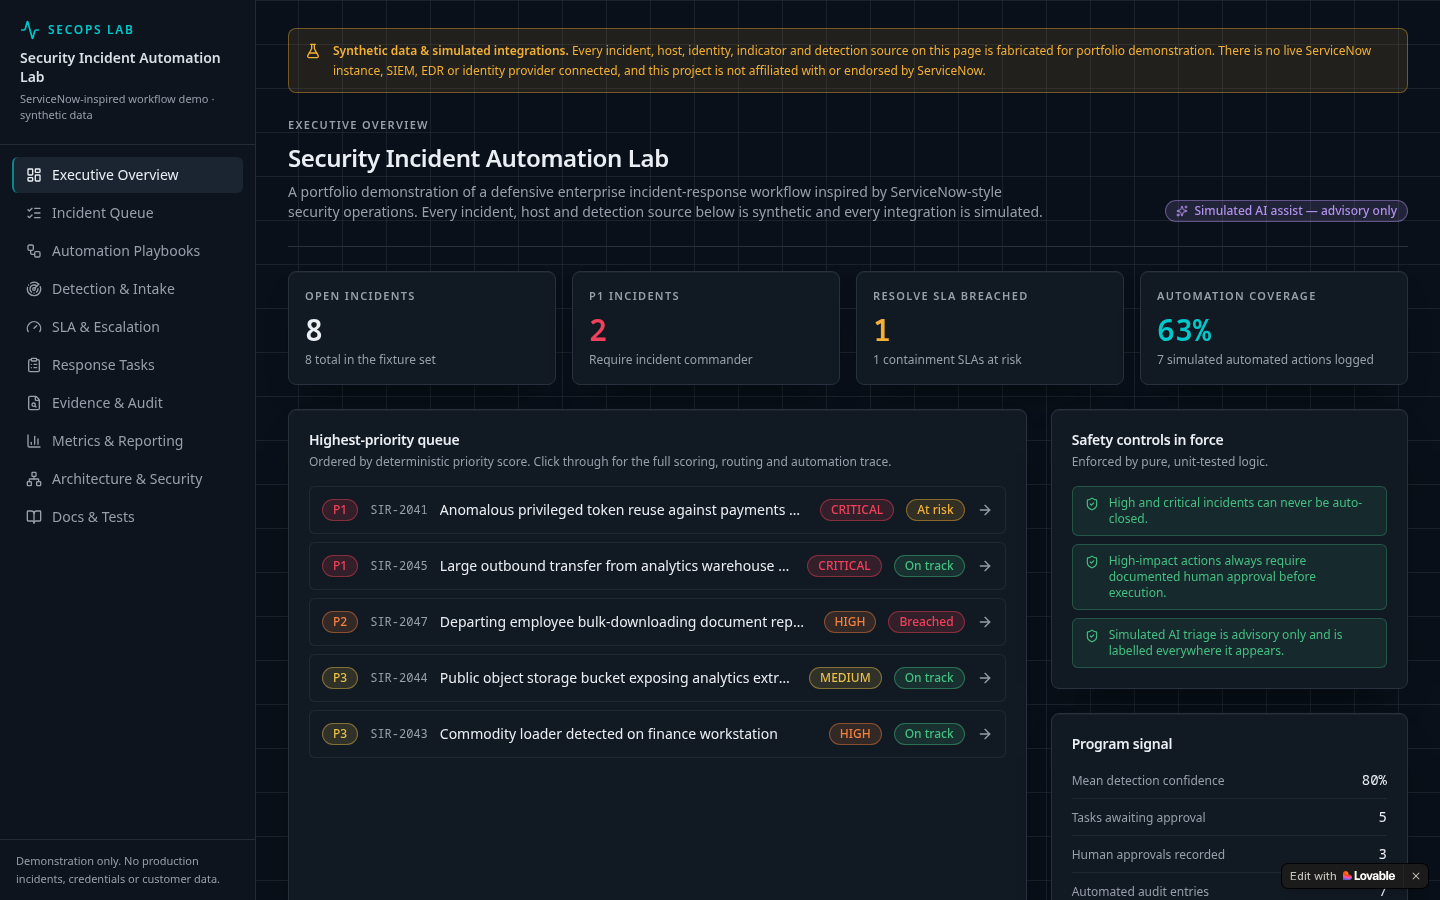
Task: Click the flask icon in the synthetic data banner
Action: (313, 51)
